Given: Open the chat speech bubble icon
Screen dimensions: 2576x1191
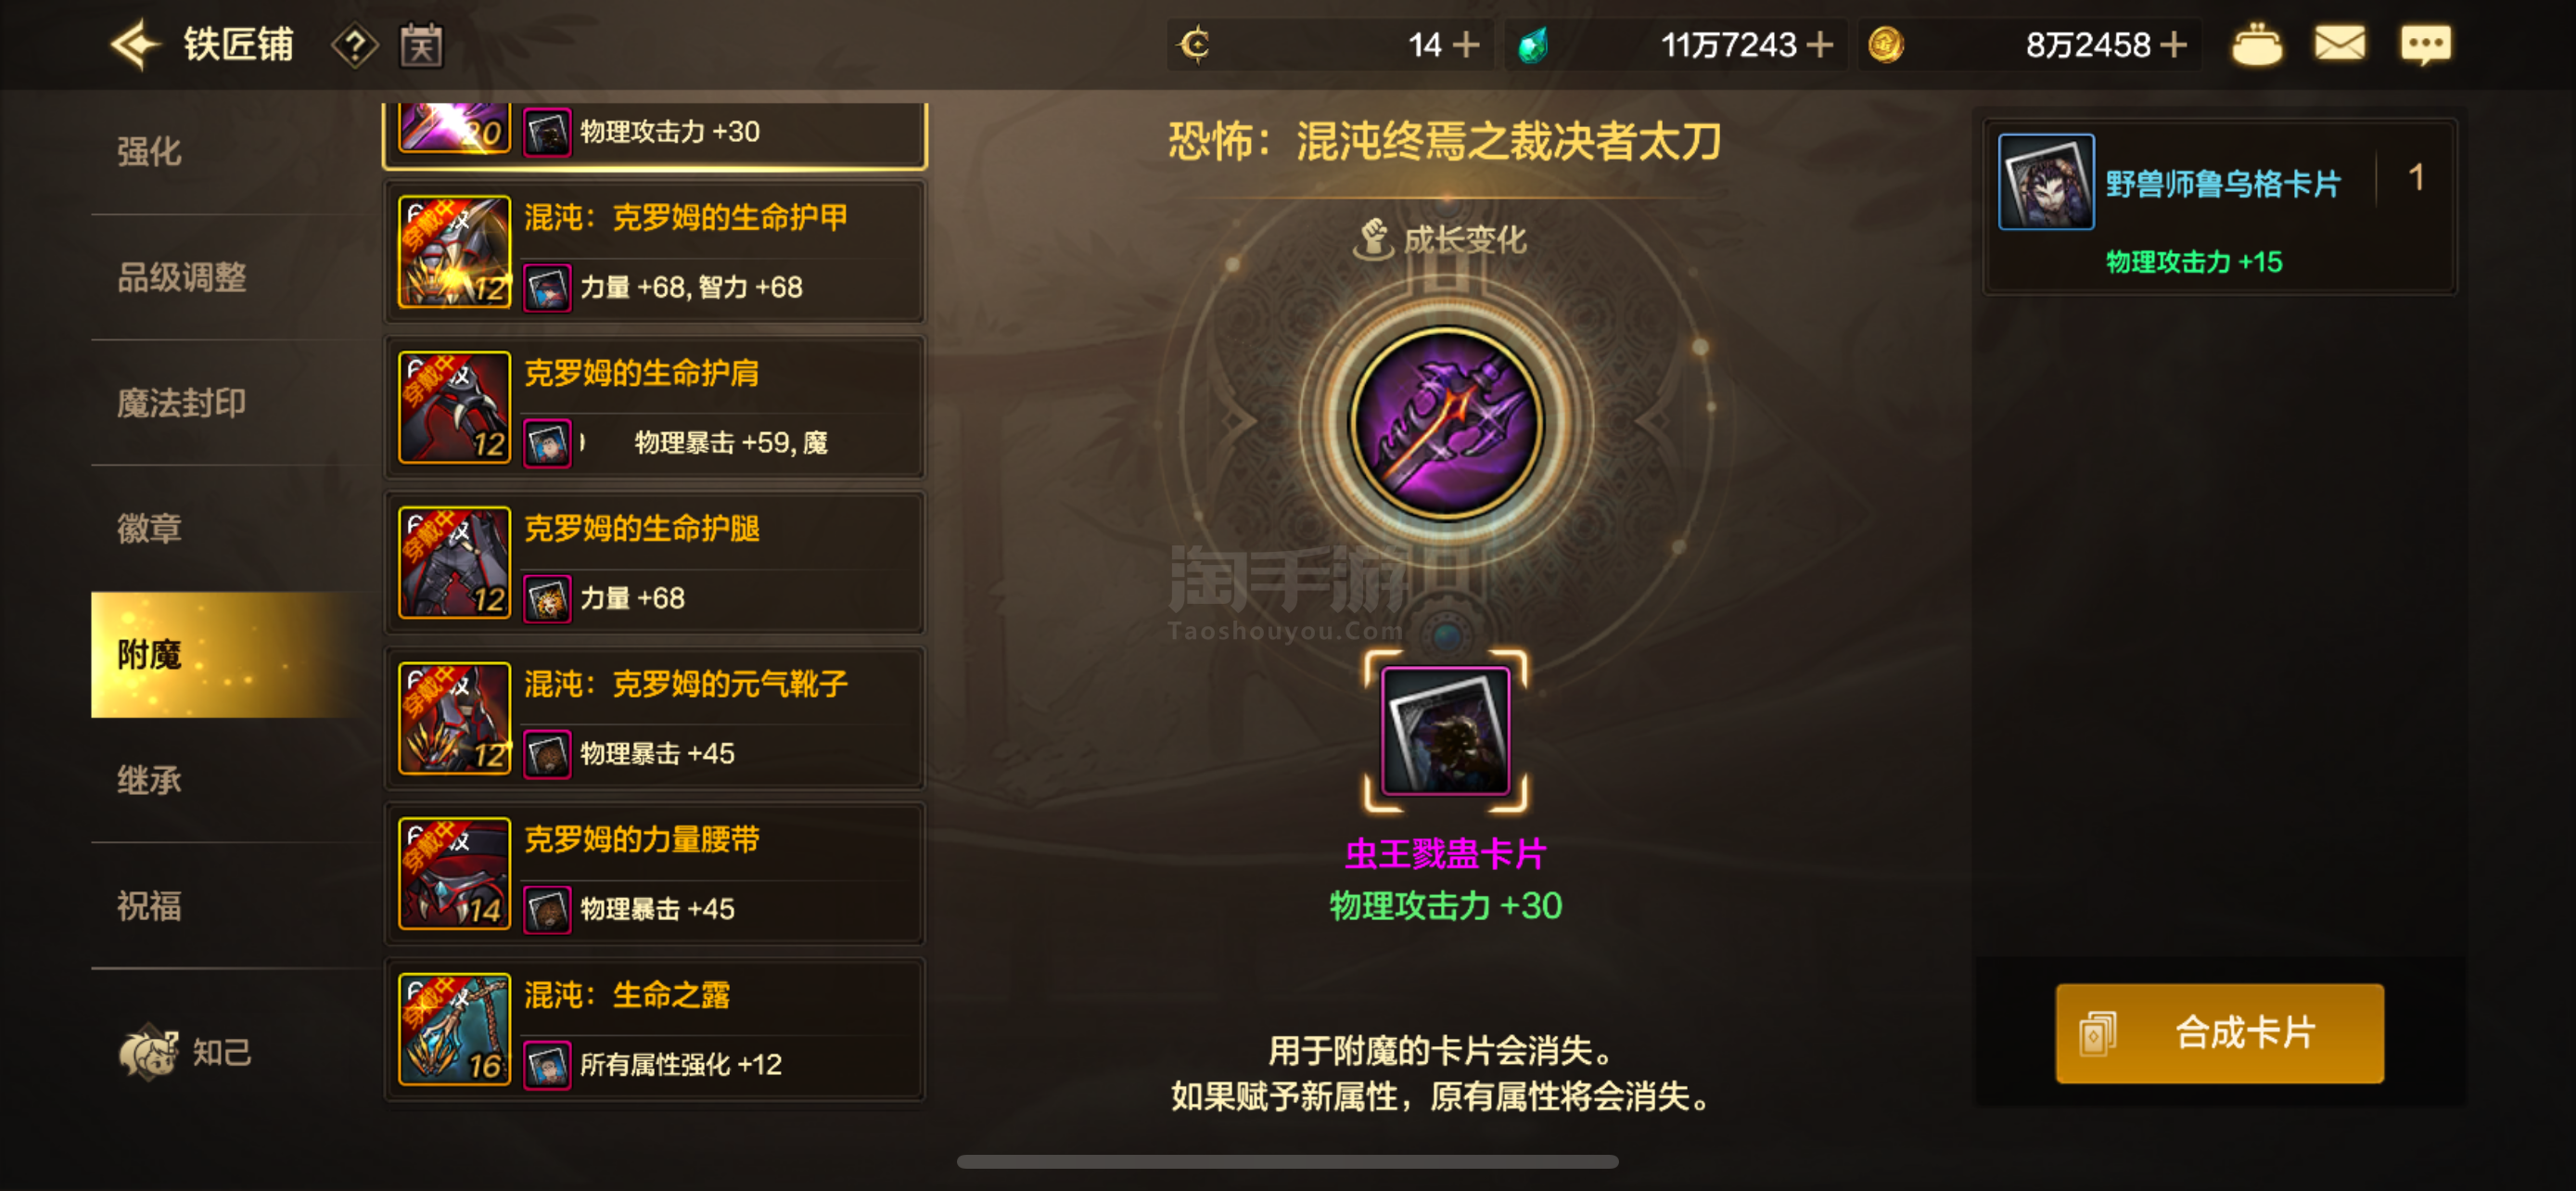Looking at the screenshot, I should [x=2426, y=45].
